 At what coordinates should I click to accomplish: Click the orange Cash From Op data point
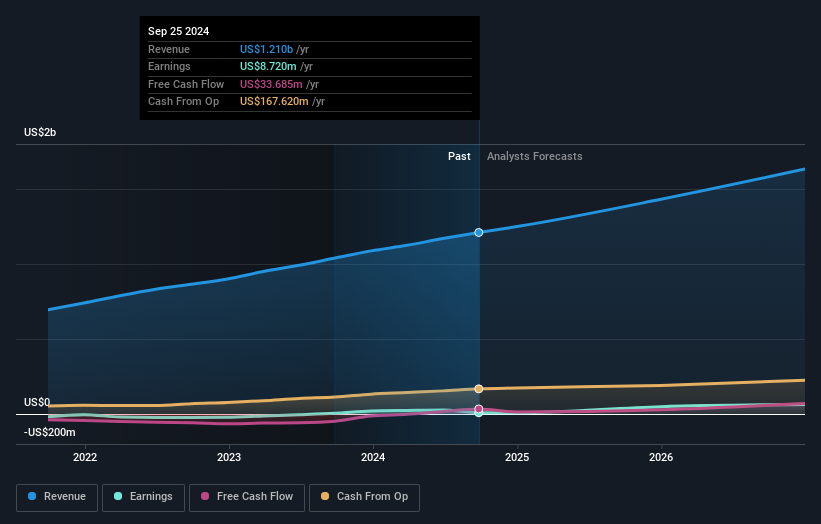(x=479, y=388)
